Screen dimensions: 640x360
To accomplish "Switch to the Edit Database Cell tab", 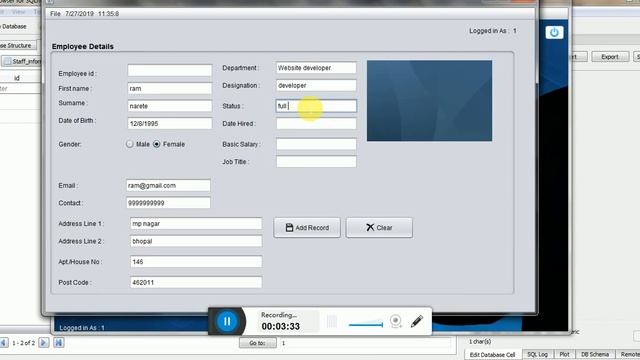I will (492, 354).
